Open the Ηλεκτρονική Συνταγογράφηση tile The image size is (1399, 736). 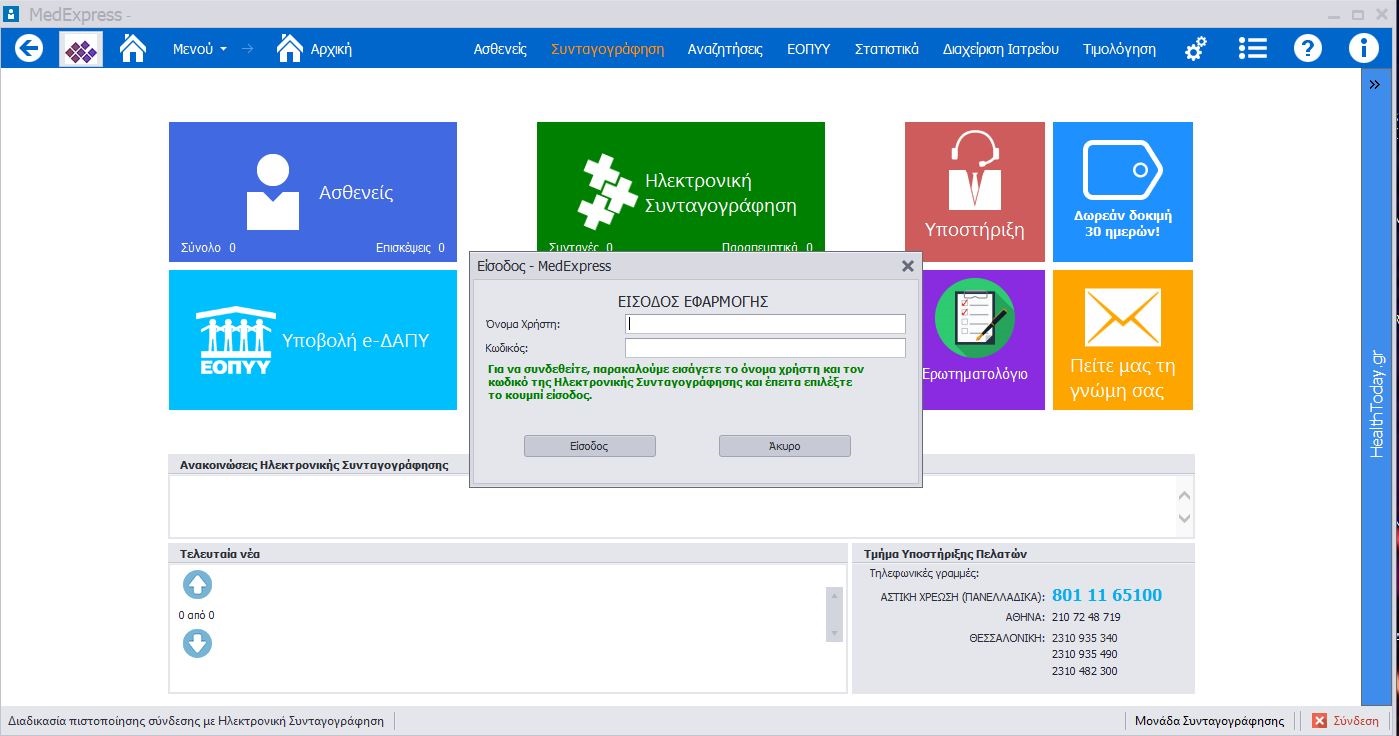click(681, 185)
